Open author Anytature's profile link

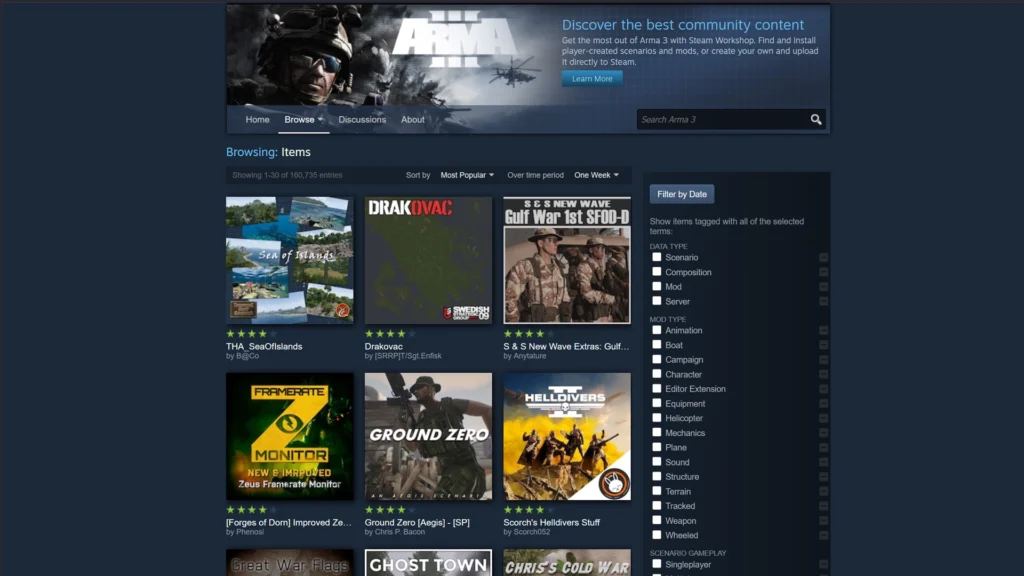(529, 356)
